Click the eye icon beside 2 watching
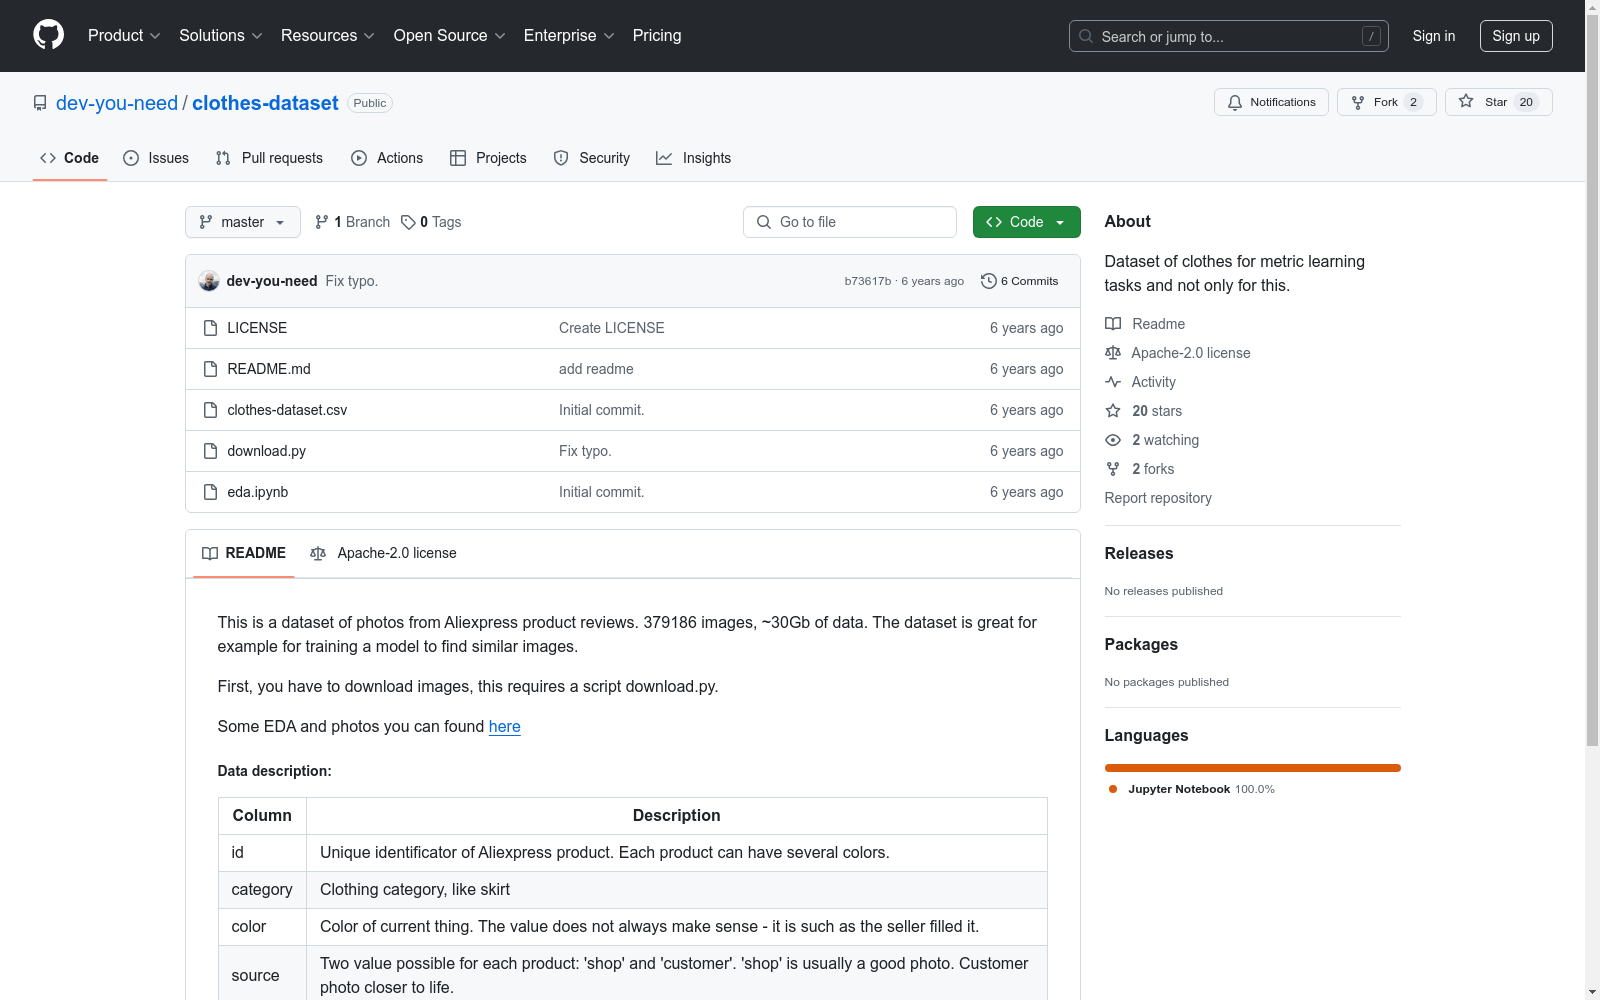The width and height of the screenshot is (1600, 1000). (1113, 440)
